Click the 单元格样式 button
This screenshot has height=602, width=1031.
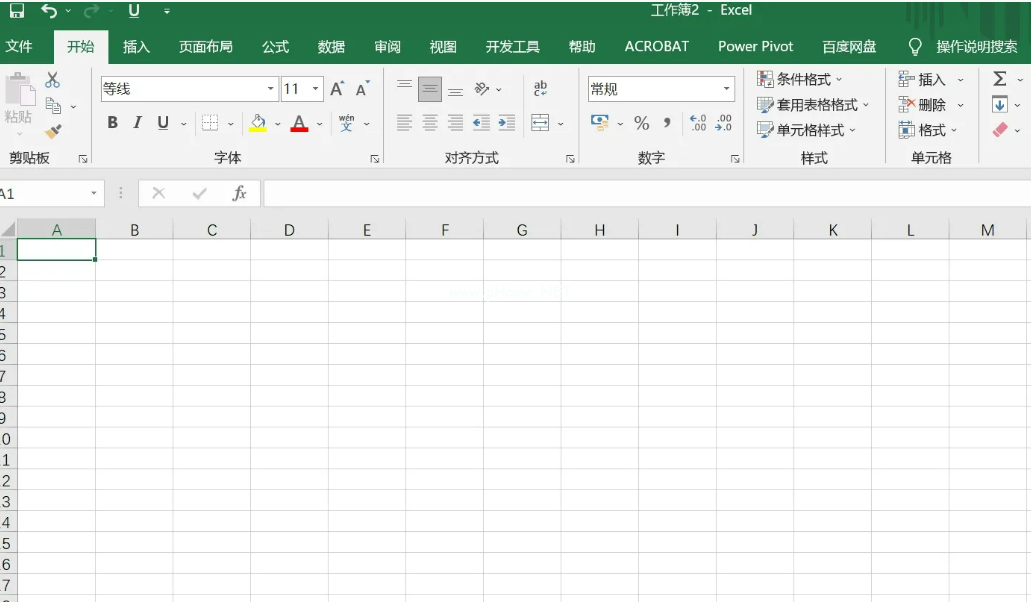click(x=808, y=130)
